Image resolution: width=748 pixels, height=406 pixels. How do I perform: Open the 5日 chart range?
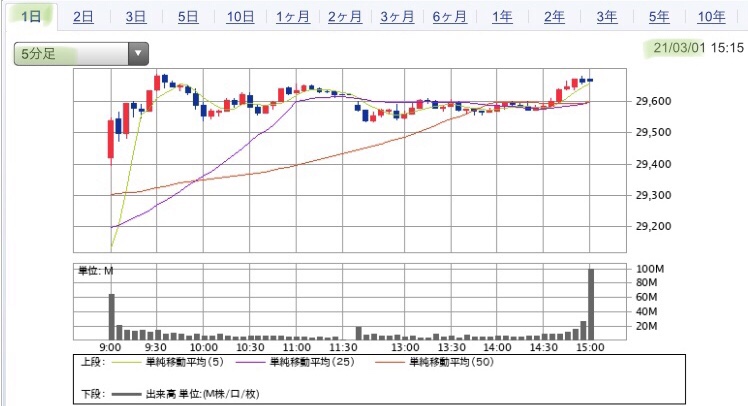pyautogui.click(x=188, y=17)
